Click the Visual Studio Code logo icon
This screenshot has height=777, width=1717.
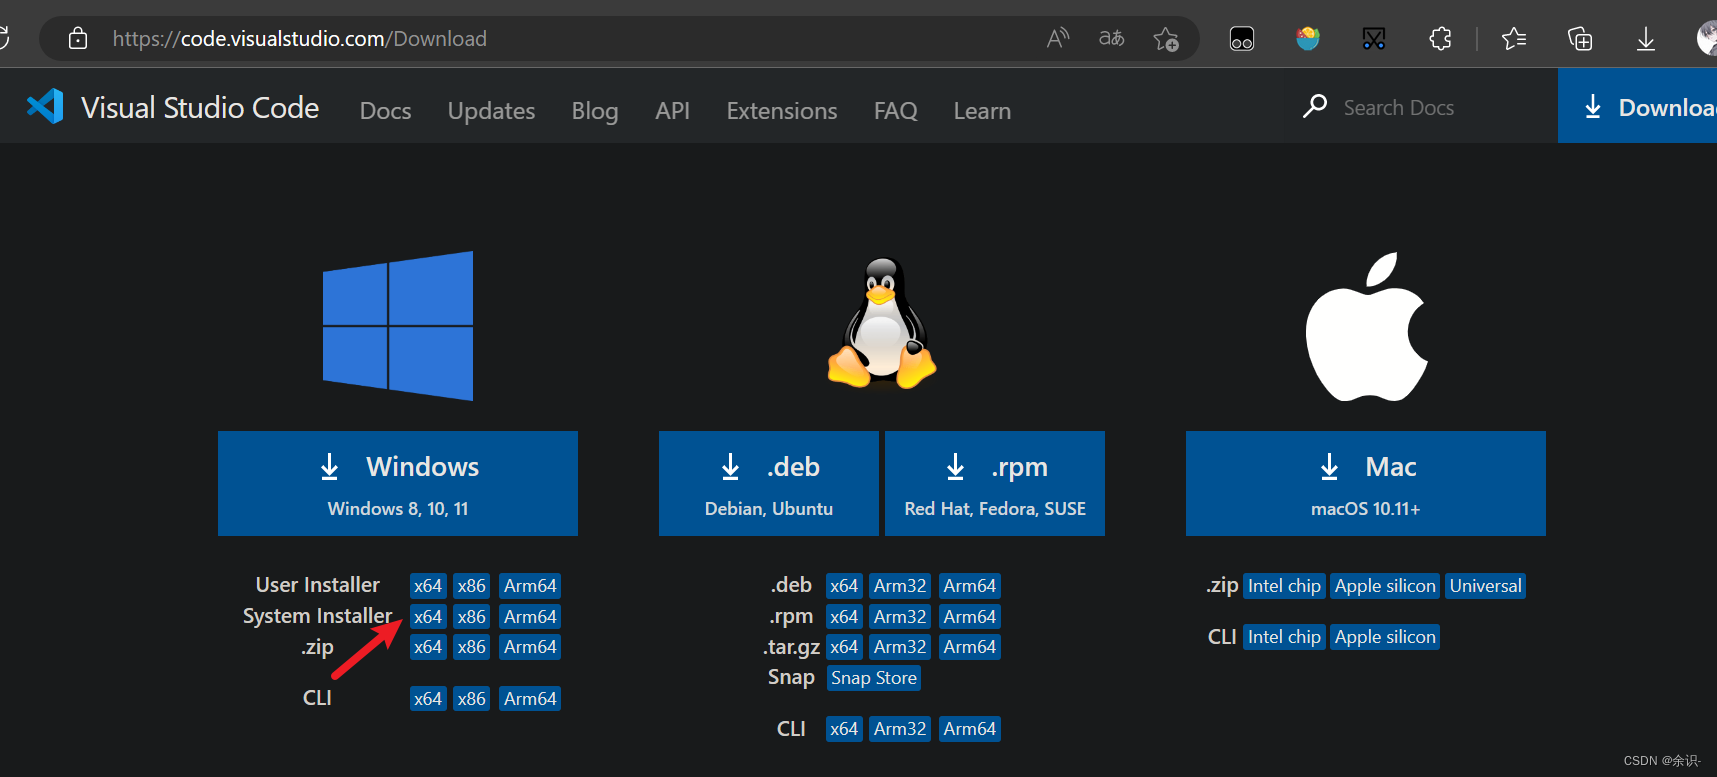(x=45, y=107)
